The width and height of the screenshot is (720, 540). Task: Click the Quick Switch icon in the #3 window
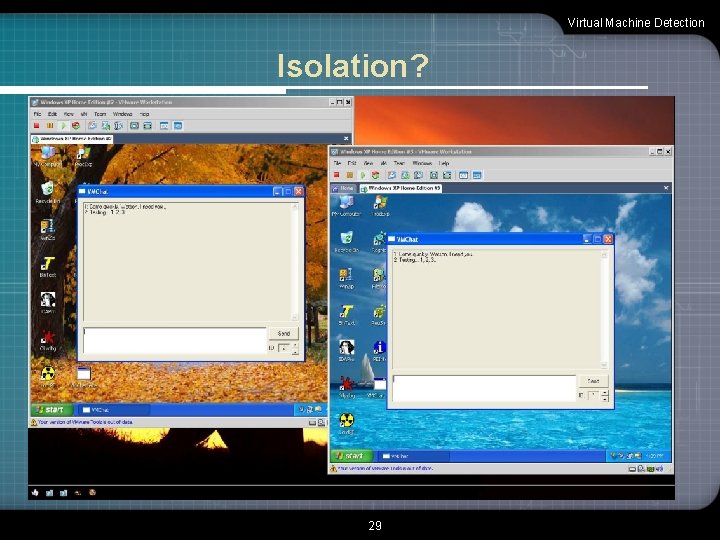[x=447, y=175]
